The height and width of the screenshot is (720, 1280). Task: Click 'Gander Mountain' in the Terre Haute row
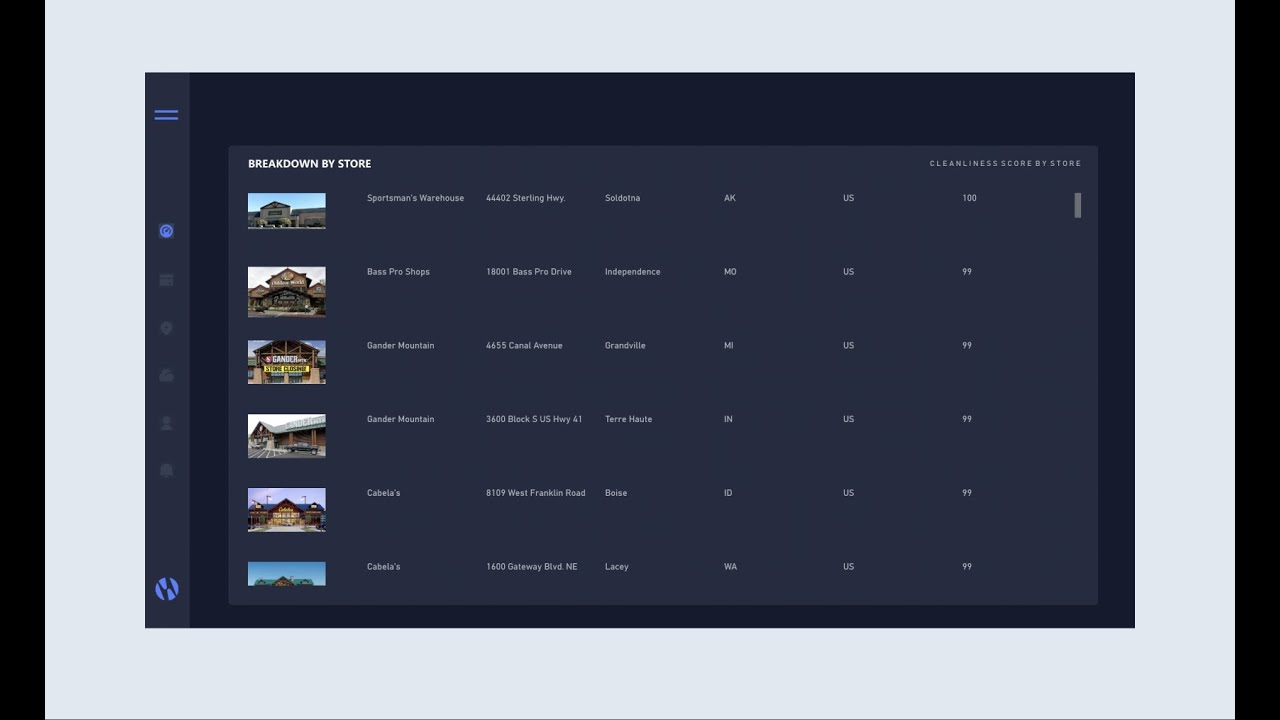[400, 419]
